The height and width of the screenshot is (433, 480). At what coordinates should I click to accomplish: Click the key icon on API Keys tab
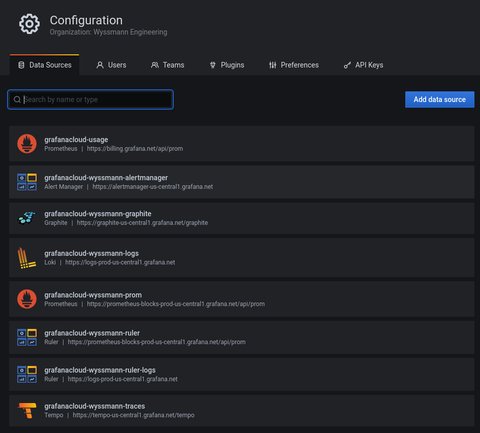click(x=347, y=65)
